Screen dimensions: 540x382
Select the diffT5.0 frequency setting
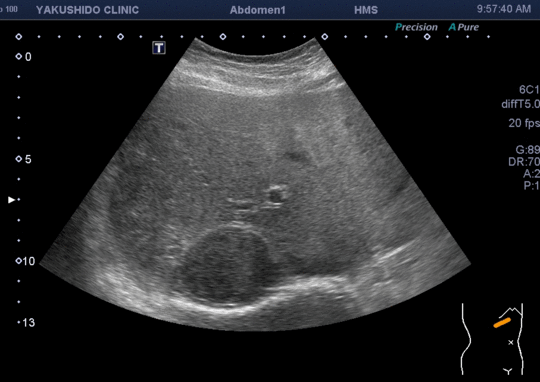click(521, 104)
